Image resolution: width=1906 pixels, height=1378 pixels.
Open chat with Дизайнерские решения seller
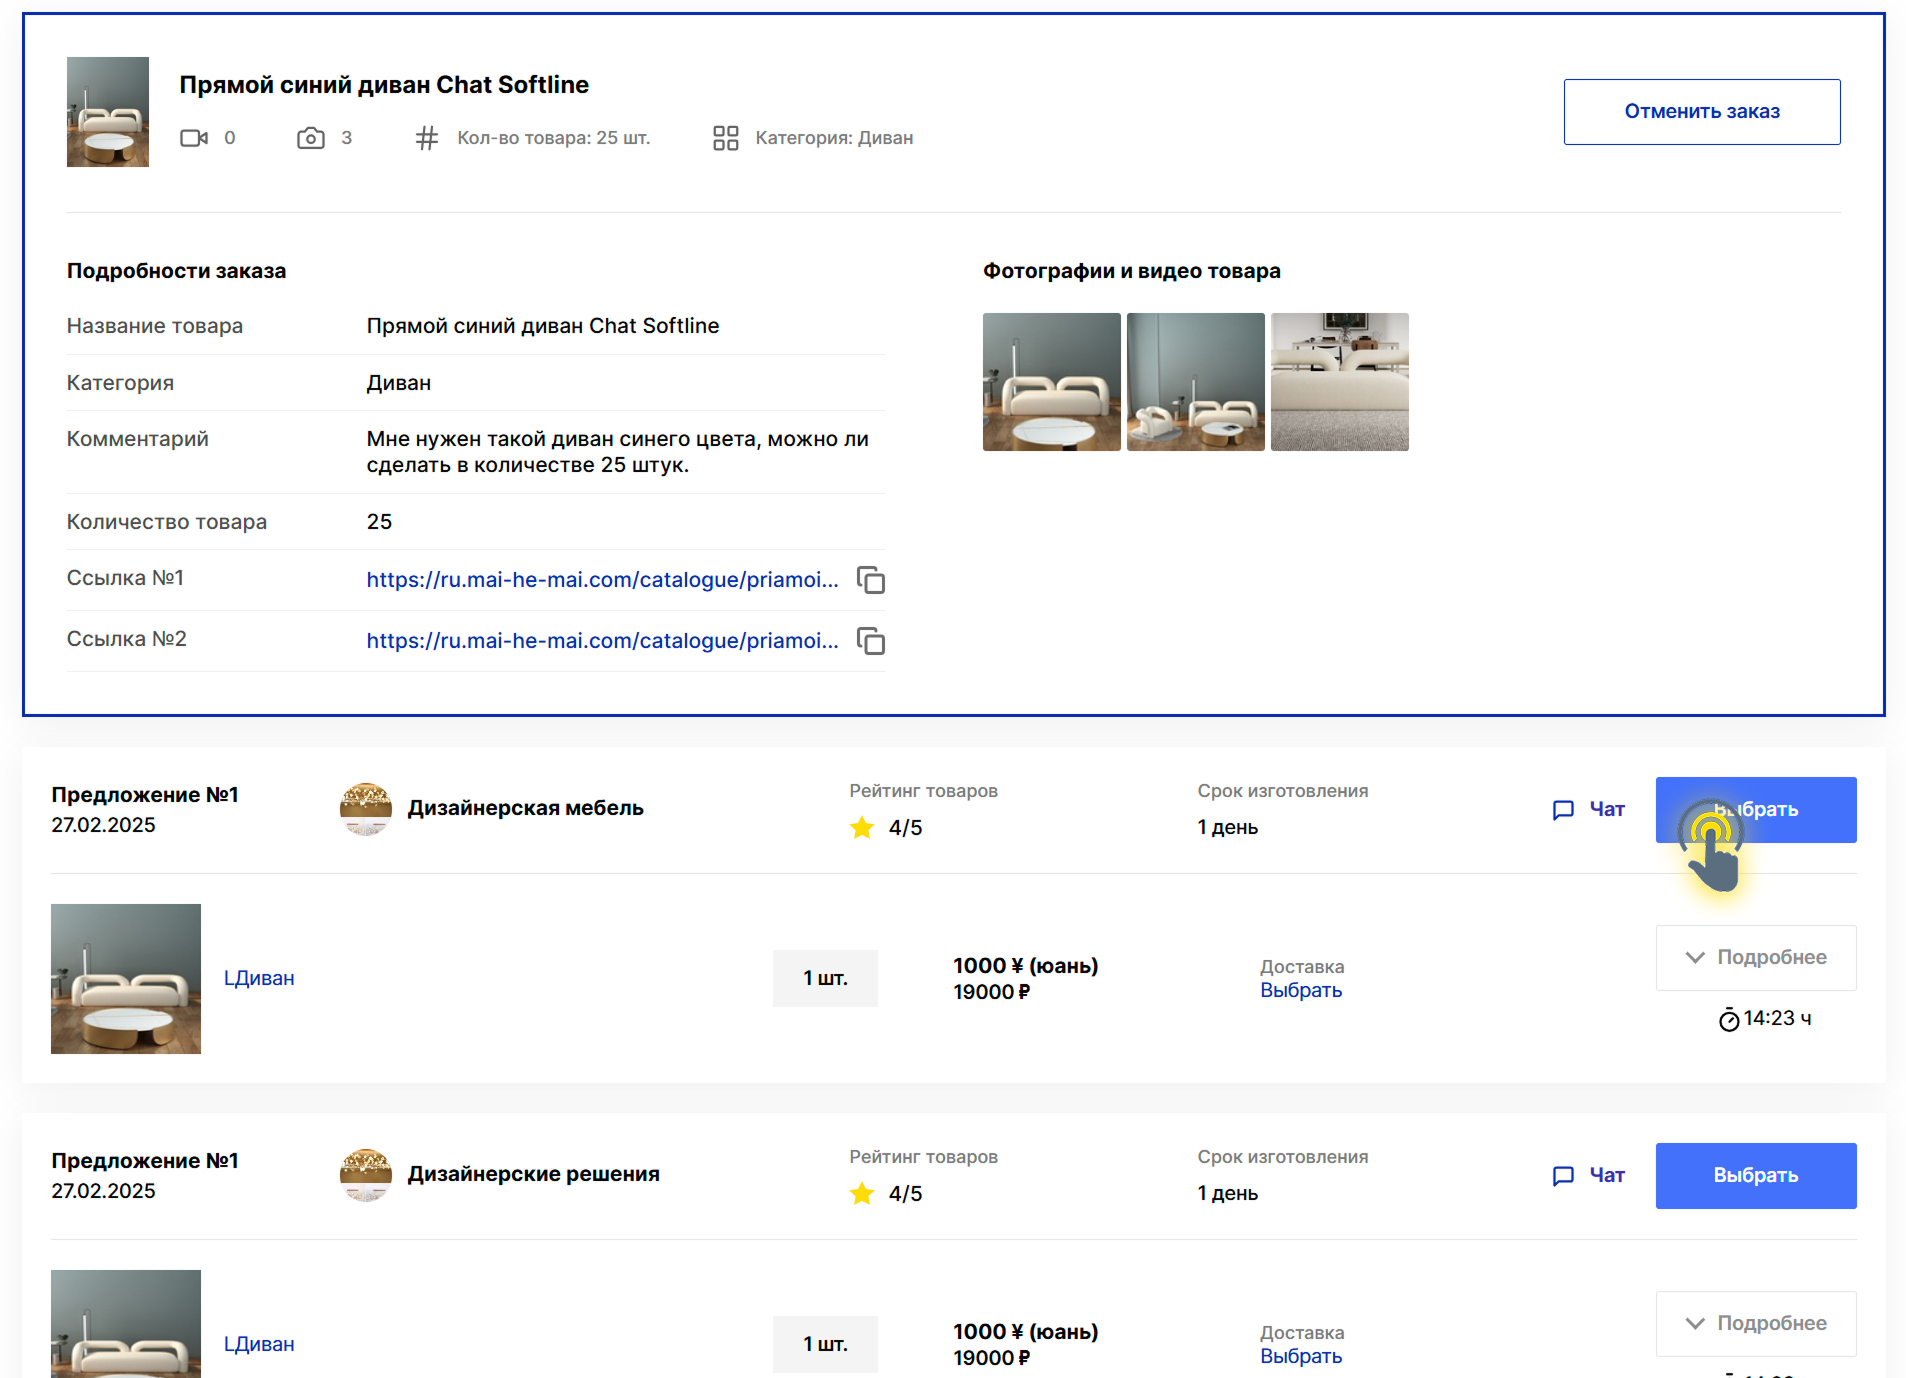pyautogui.click(x=1588, y=1175)
